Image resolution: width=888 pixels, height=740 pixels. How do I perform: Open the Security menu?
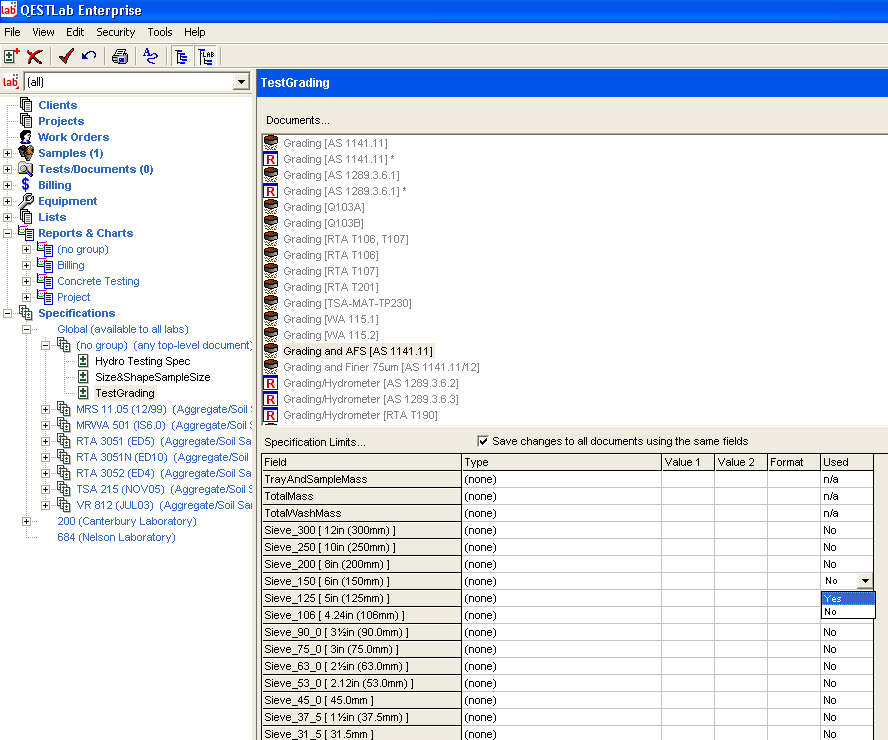(115, 32)
